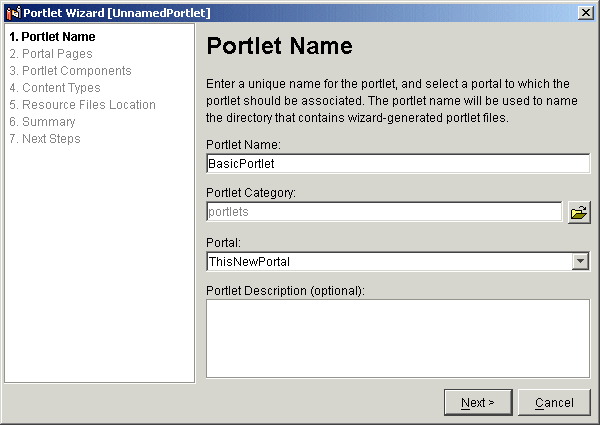Cancel the Portlet Wizard
The image size is (600, 425).
point(554,402)
